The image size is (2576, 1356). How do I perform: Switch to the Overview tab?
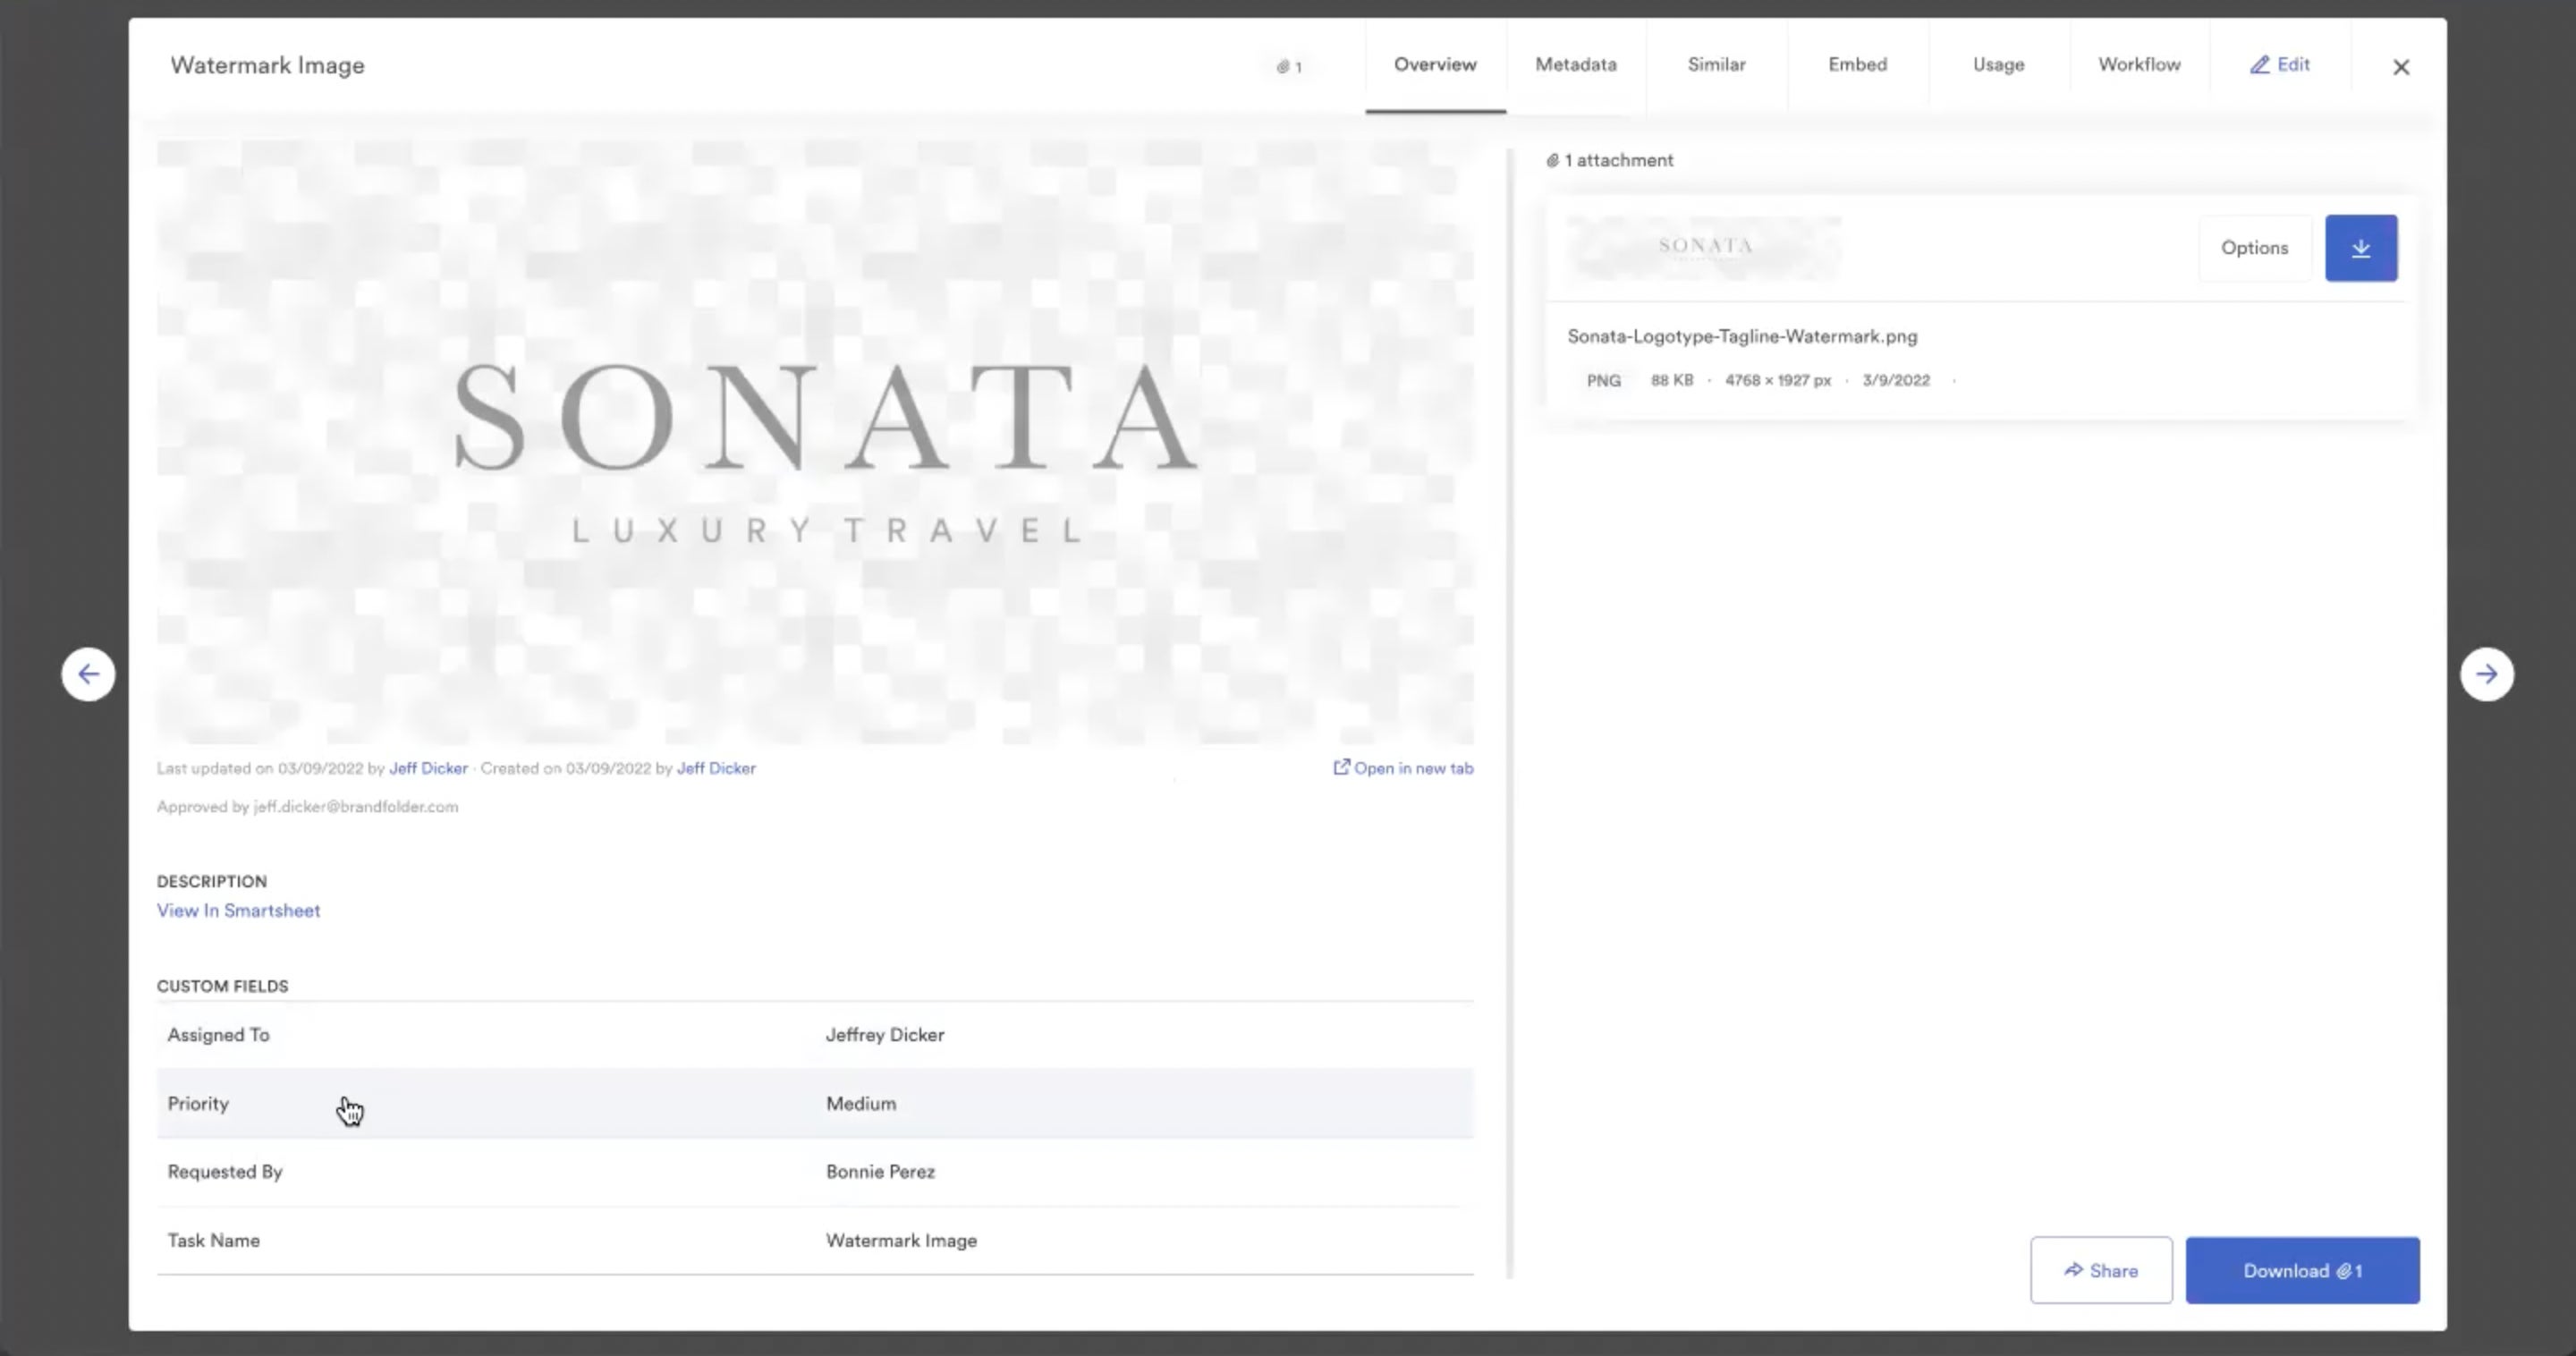pyautogui.click(x=1435, y=65)
